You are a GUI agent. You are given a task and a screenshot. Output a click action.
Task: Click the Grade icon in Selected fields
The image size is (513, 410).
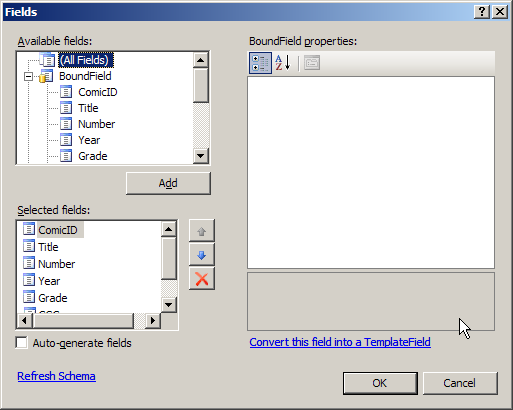coord(29,297)
